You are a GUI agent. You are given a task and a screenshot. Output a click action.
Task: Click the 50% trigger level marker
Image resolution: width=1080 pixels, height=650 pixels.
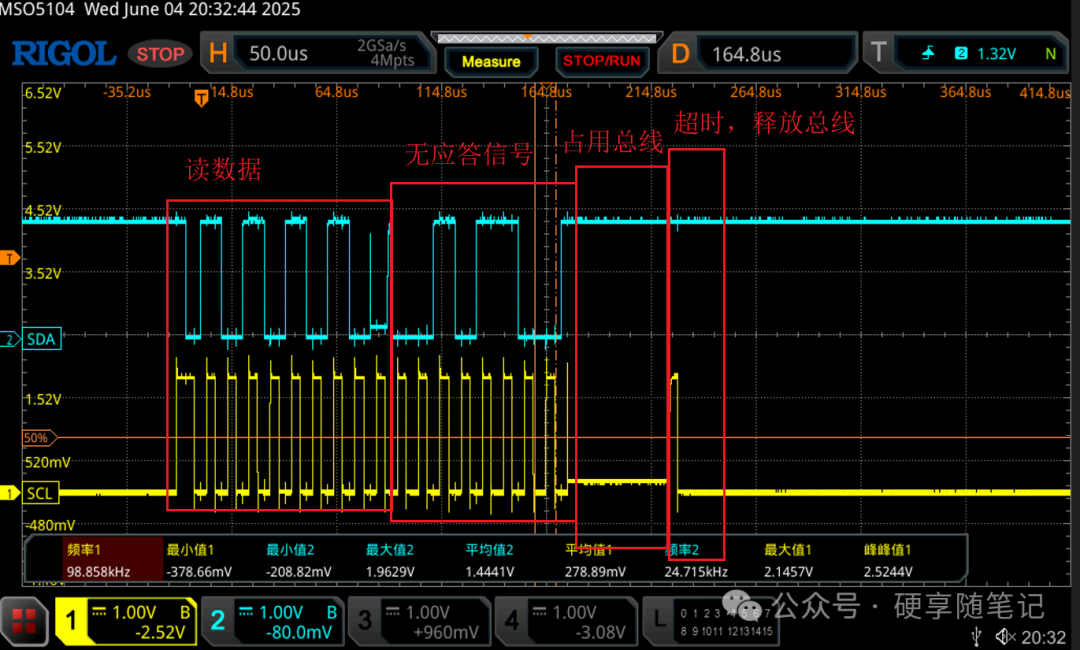[38, 437]
